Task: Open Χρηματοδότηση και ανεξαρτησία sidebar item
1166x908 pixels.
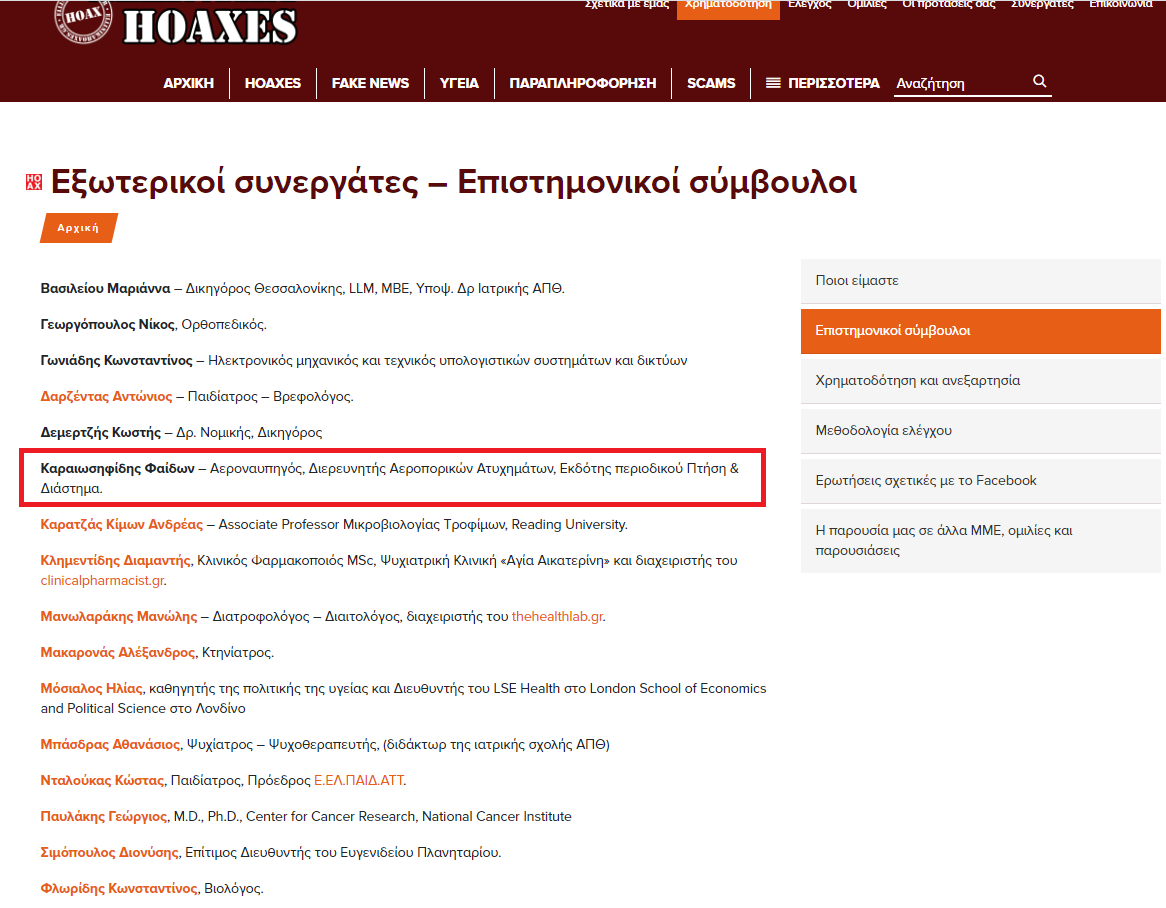Action: click(x=980, y=381)
